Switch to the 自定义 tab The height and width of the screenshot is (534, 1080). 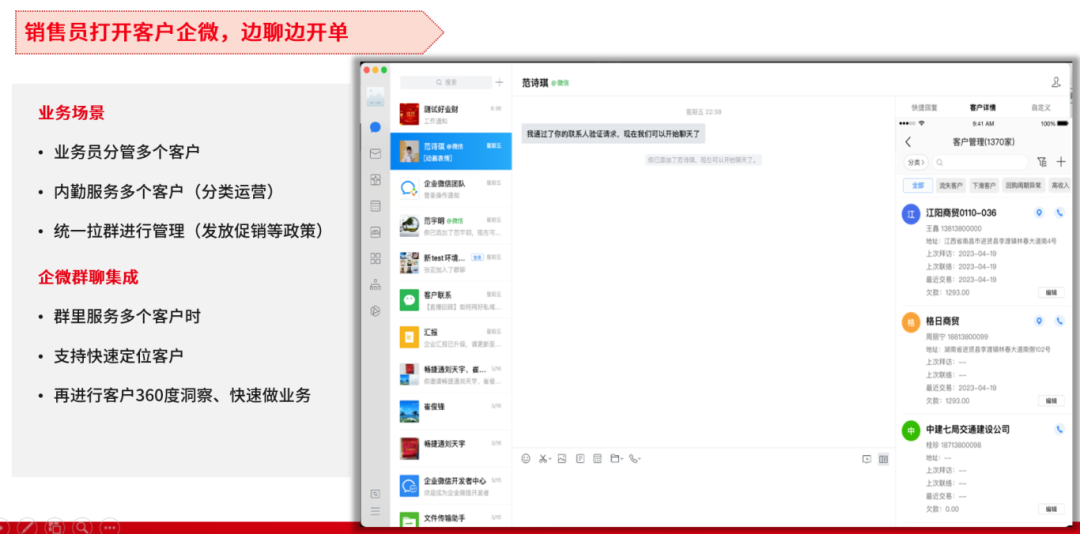click(x=1041, y=107)
